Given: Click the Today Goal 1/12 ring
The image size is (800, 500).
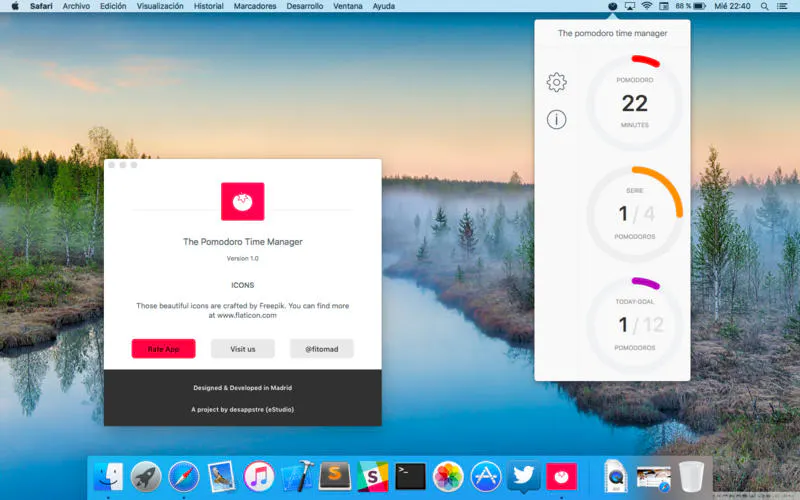Looking at the screenshot, I should (x=634, y=324).
